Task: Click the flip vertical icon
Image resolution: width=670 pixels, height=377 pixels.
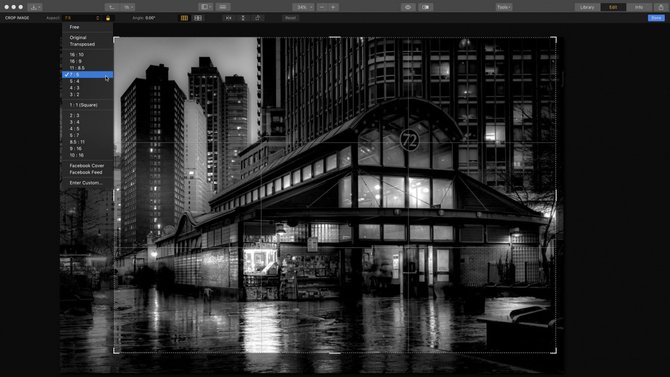Action: [243, 18]
